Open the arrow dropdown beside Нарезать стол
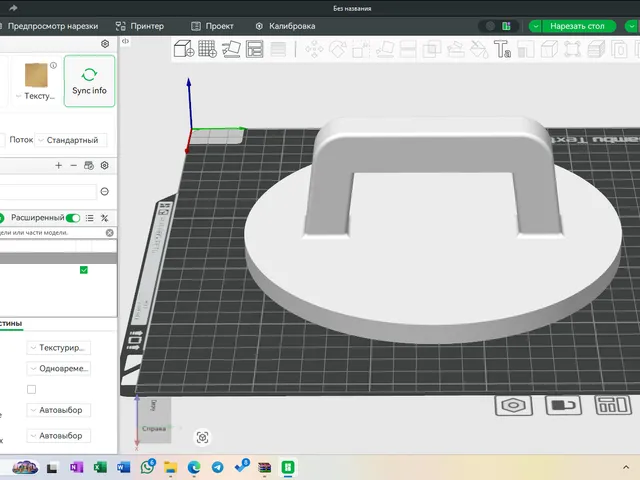Image resolution: width=640 pixels, height=480 pixels. coord(536,26)
